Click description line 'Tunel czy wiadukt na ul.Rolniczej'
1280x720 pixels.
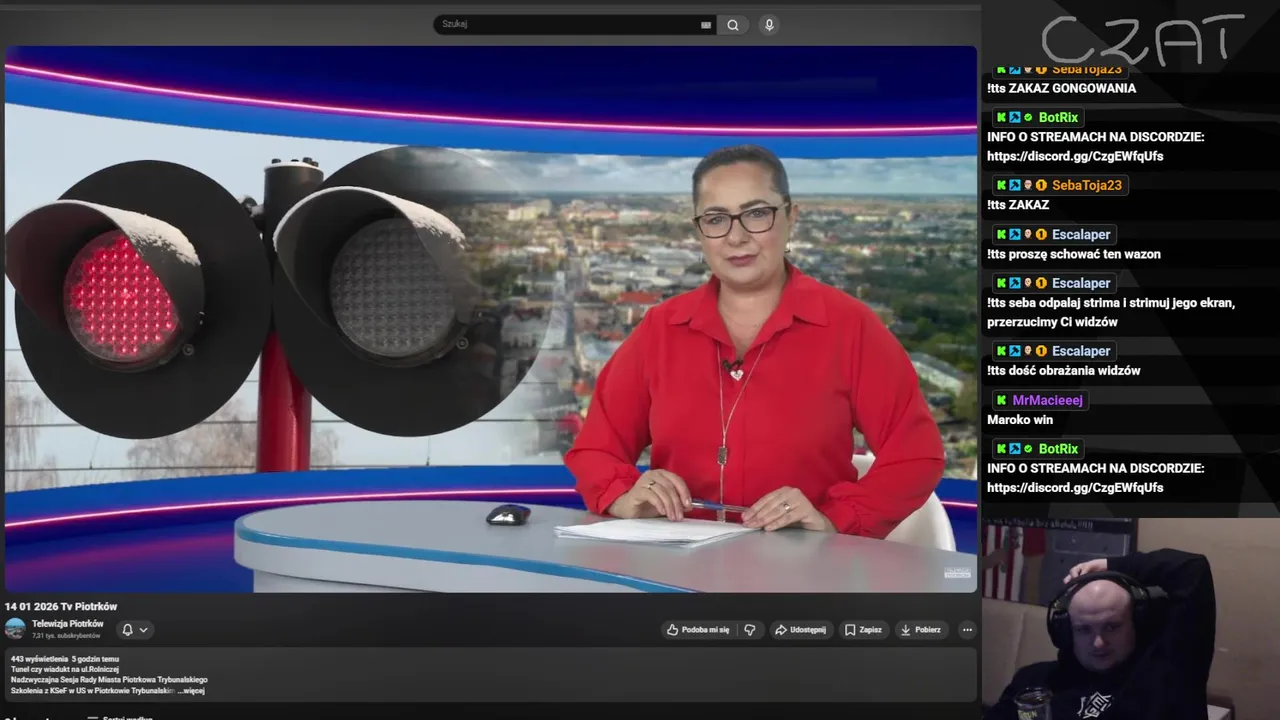tap(65, 669)
